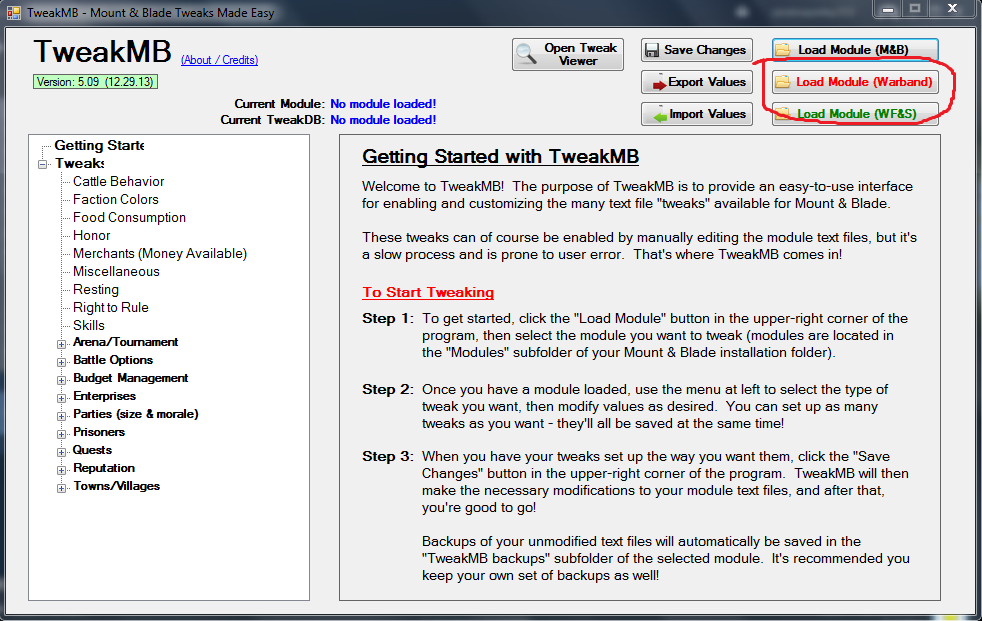Minimize the TweakMB window

pos(887,9)
